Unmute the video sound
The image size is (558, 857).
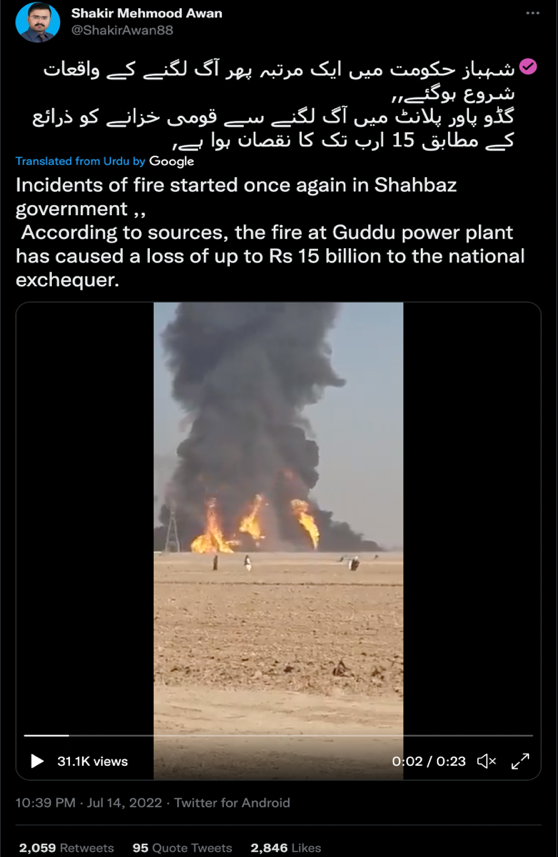(x=486, y=761)
